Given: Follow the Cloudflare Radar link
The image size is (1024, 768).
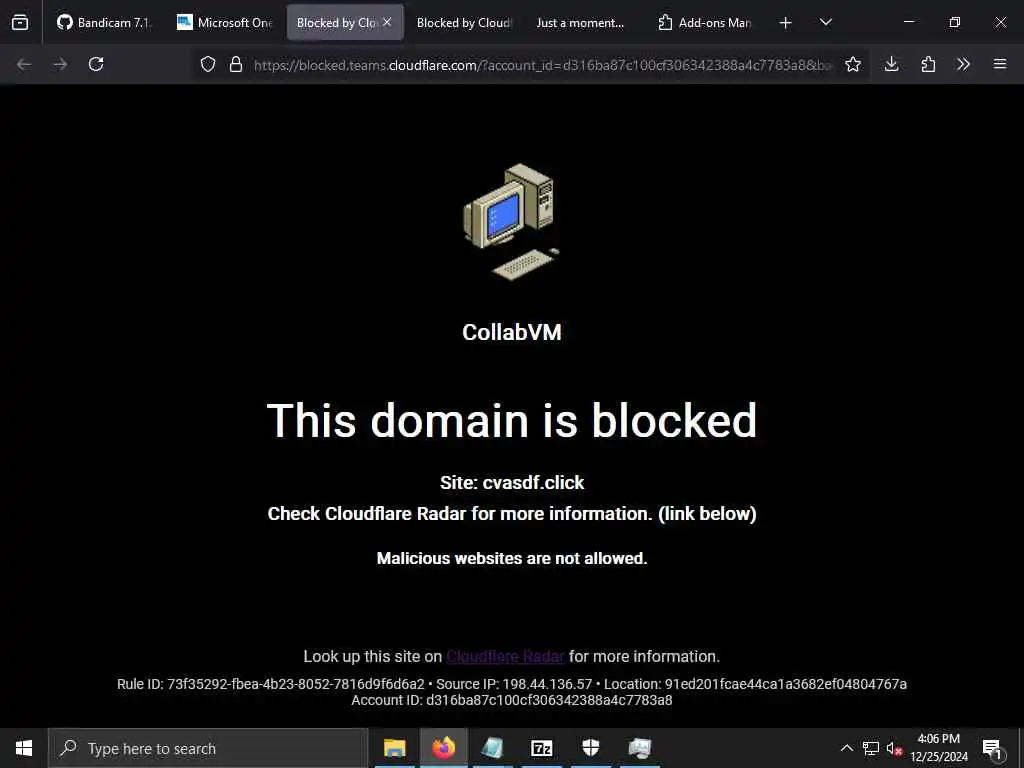Looking at the screenshot, I should 505,656.
